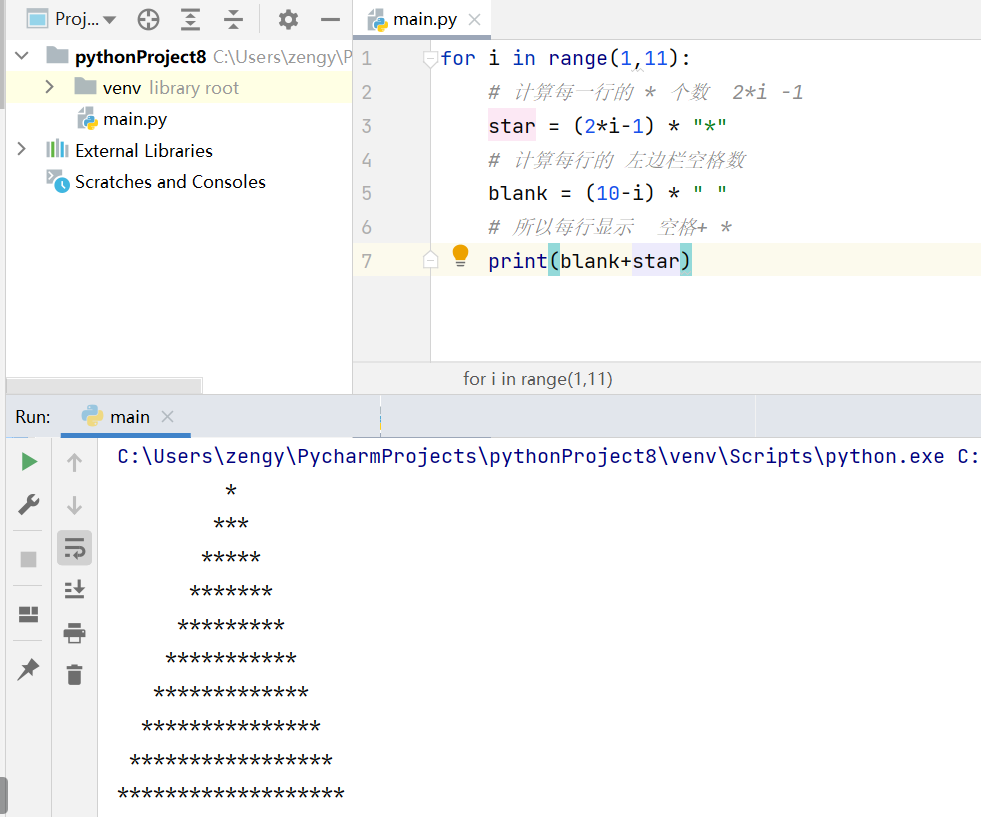Collapse the pythonProject8 root node
Viewport: 981px width, 817px height.
click(22, 56)
